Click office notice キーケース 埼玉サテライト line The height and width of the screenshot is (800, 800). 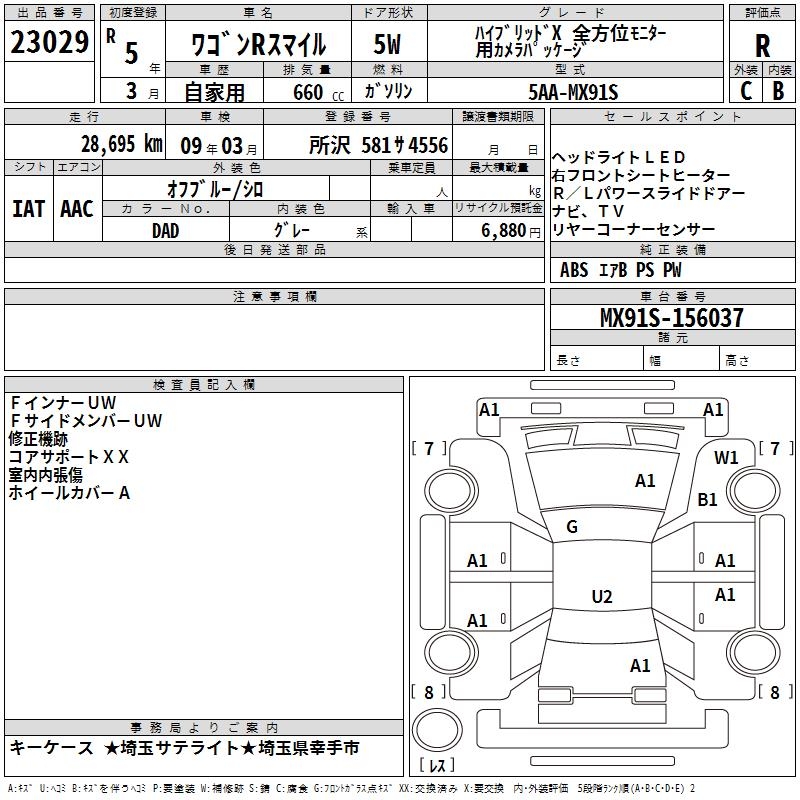click(184, 748)
